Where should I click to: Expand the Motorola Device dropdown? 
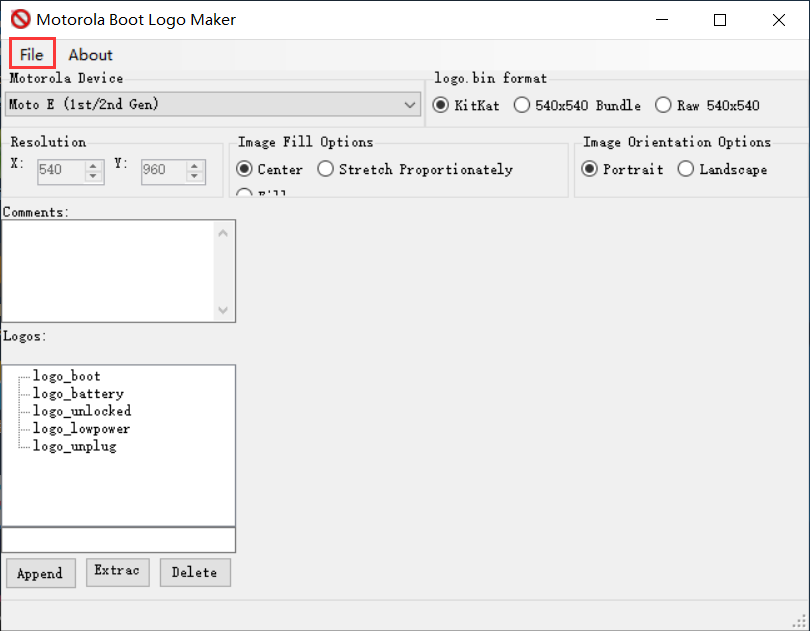pos(410,104)
